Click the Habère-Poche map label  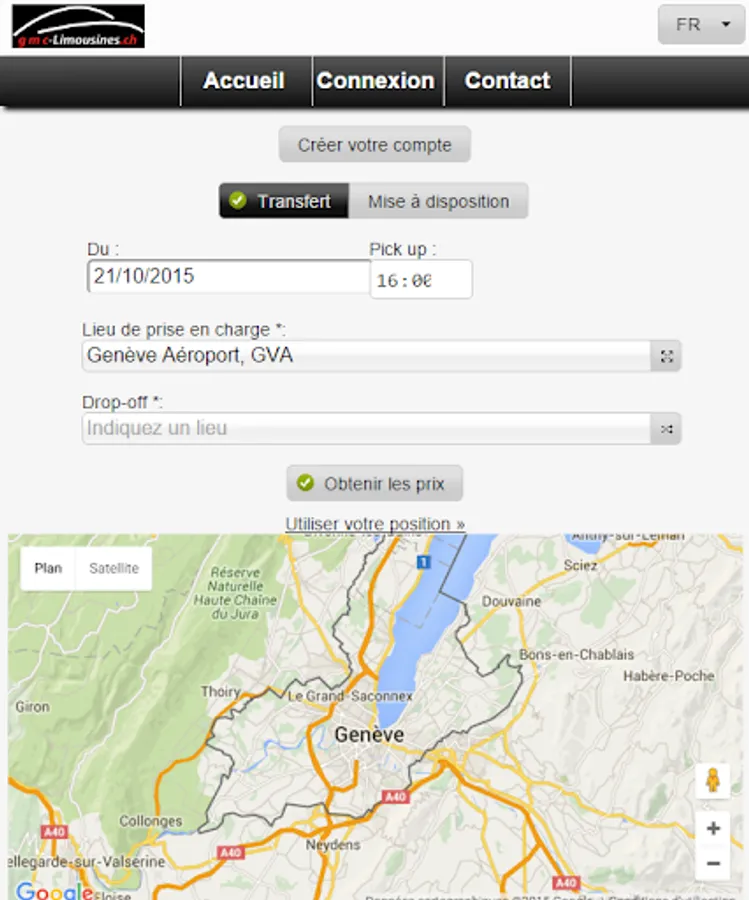click(669, 676)
